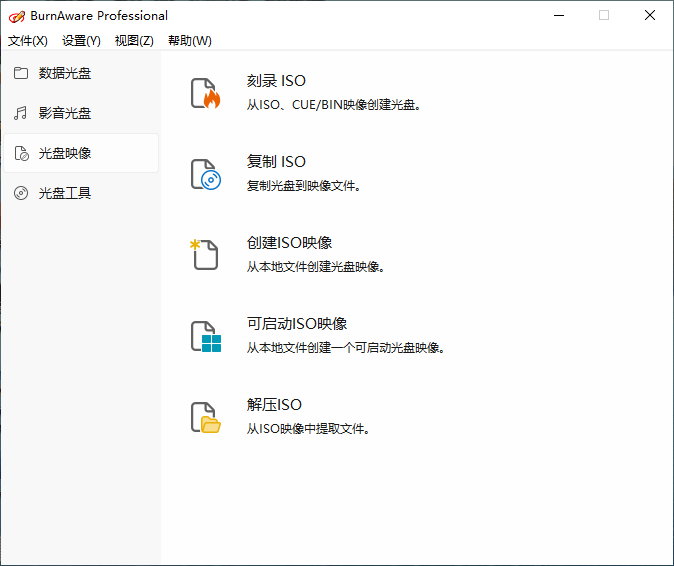Click the 创建ISO映像 new file icon
The width and height of the screenshot is (674, 566).
click(x=204, y=254)
